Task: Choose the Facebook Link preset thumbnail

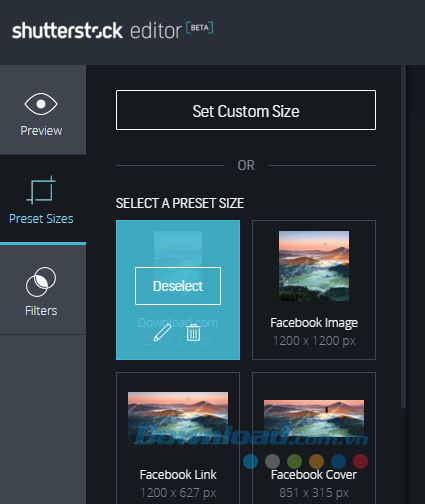Action: [x=178, y=418]
